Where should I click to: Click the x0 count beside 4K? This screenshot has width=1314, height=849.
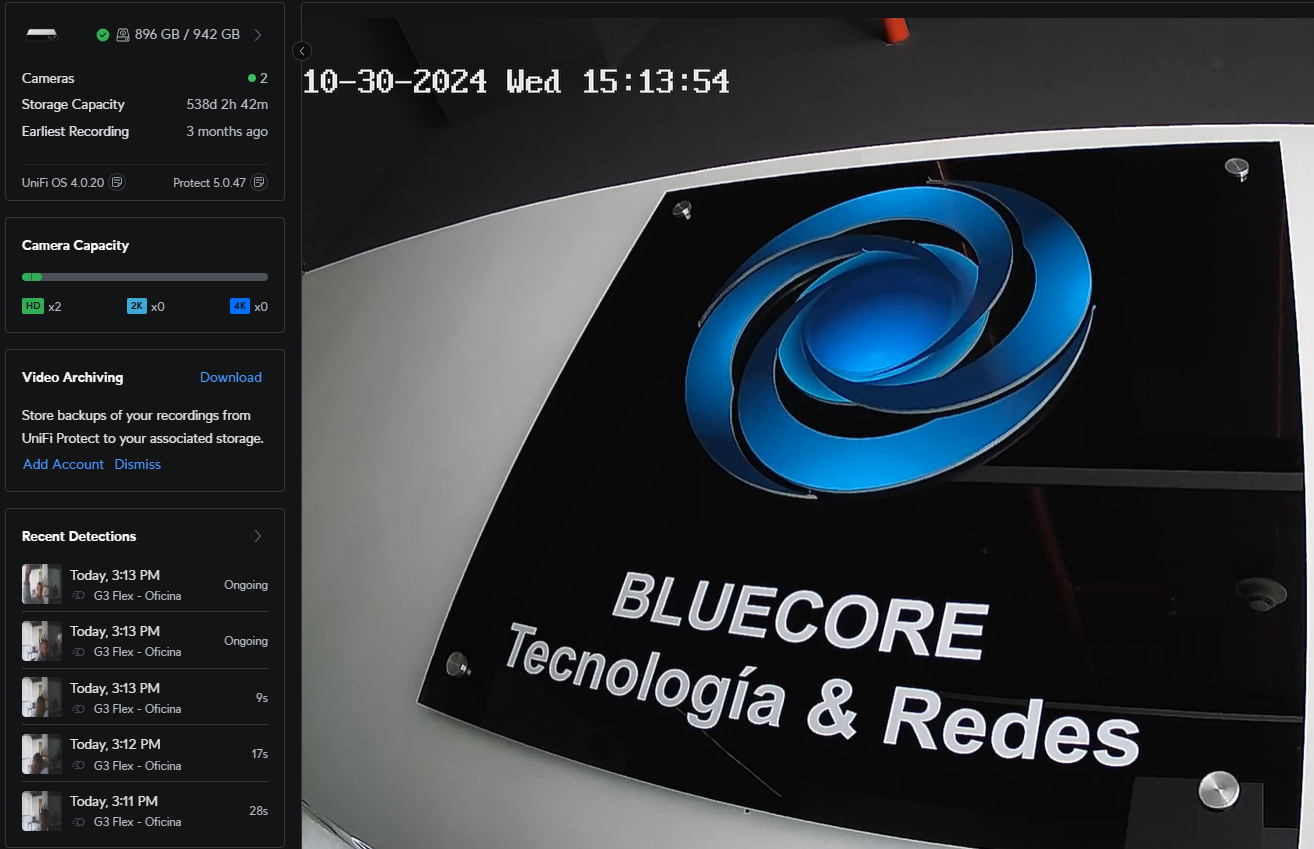tap(261, 307)
